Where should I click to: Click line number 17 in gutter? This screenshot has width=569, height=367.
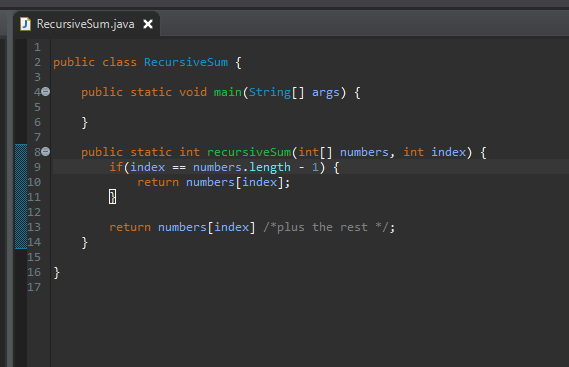pos(34,287)
